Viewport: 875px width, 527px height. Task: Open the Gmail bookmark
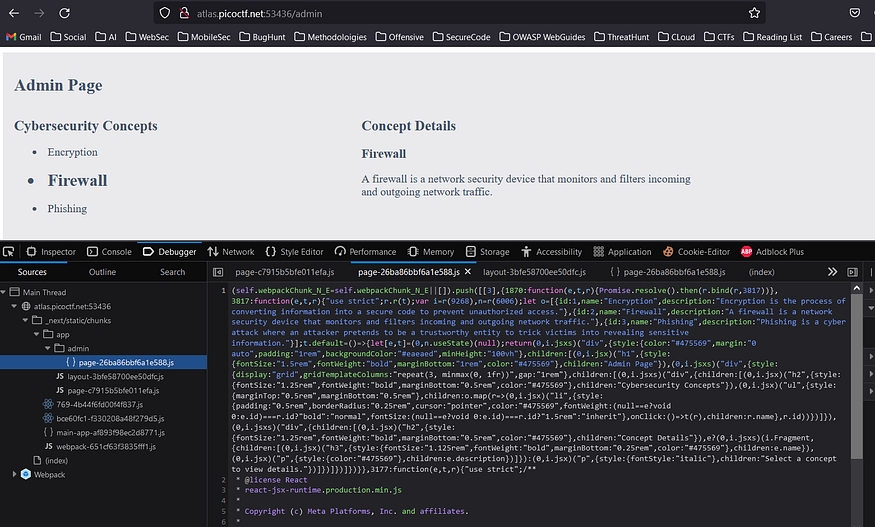click(24, 37)
